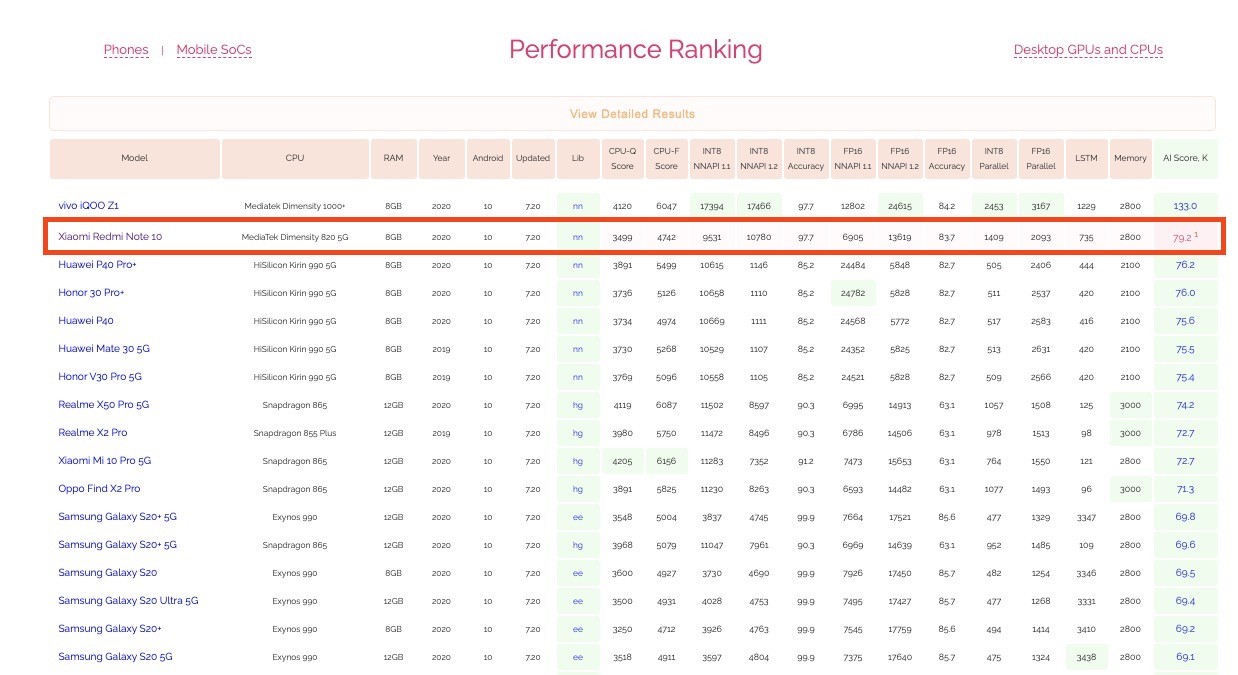Open the Samsung Galaxy S20 Ultra 5G link
Viewport: 1238px width, 675px height.
(128, 601)
